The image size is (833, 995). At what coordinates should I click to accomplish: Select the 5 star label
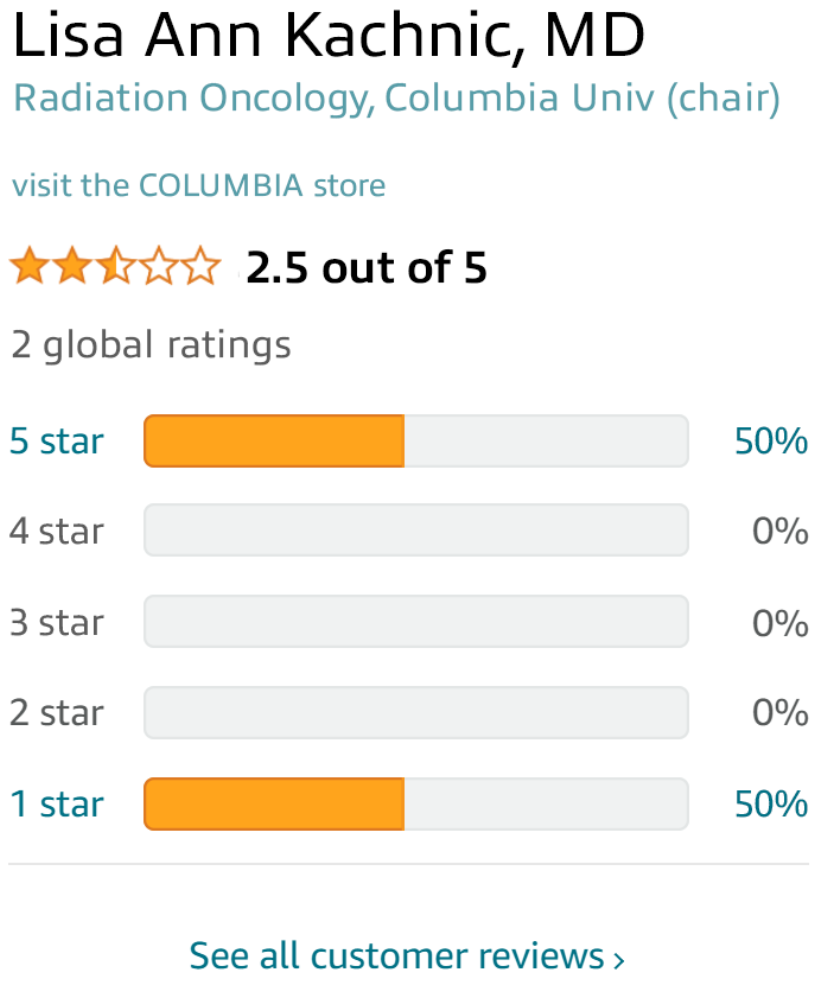[57, 441]
